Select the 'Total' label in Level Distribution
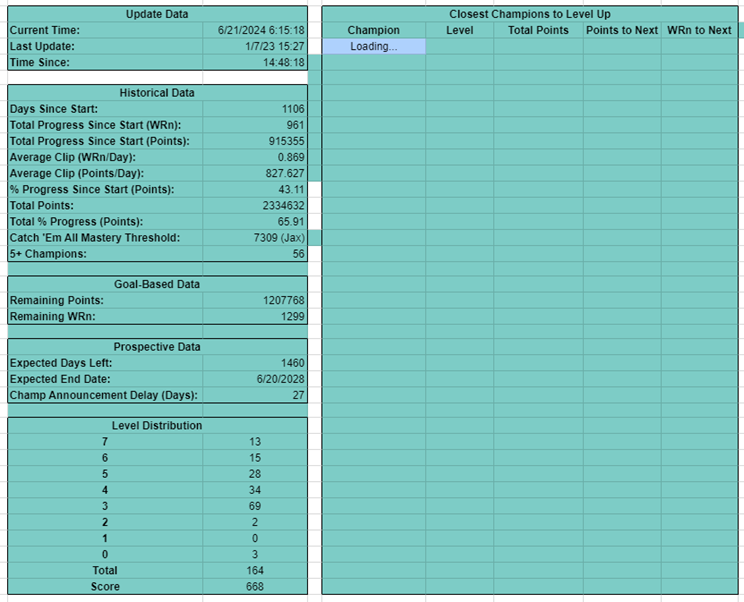This screenshot has width=744, height=602. tap(105, 570)
